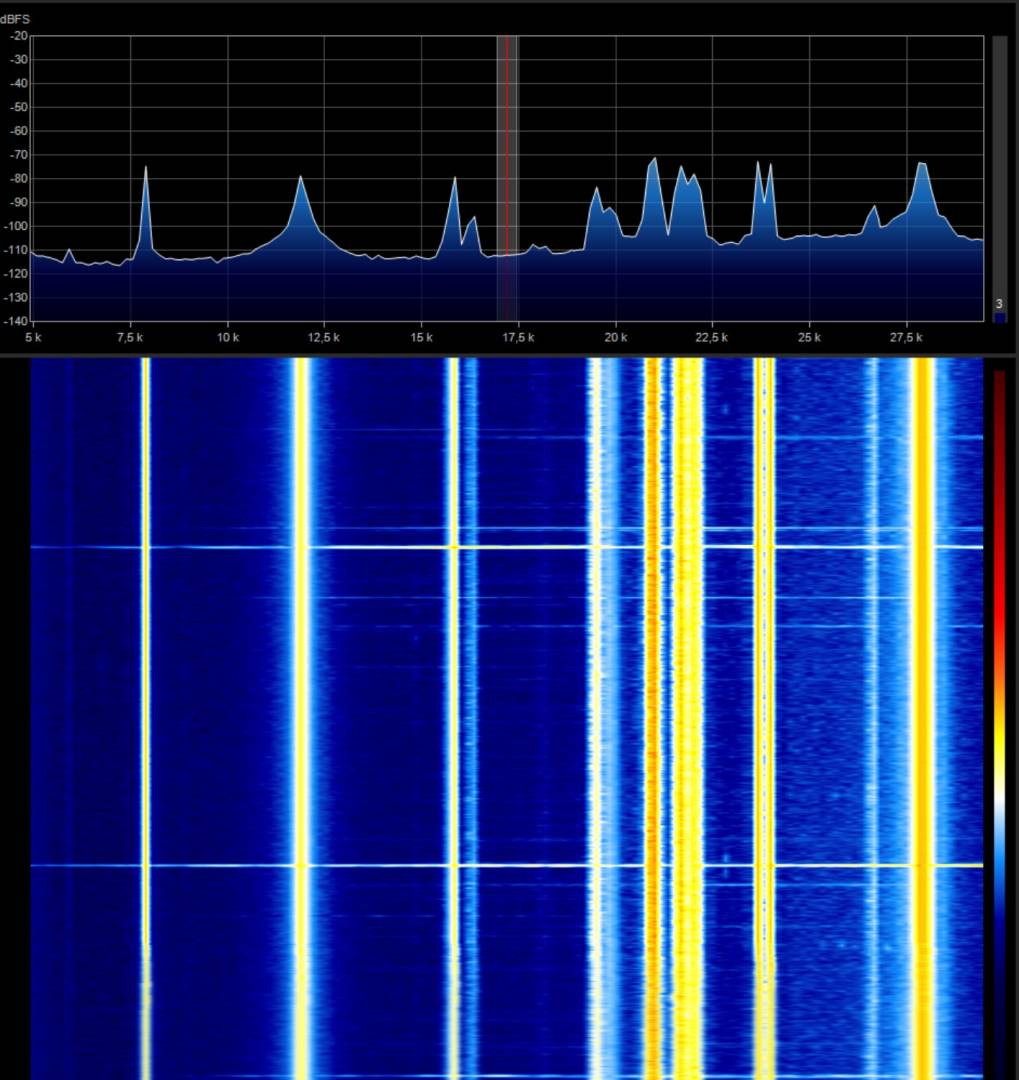Click the "20 k" frequency axis label

click(x=615, y=339)
